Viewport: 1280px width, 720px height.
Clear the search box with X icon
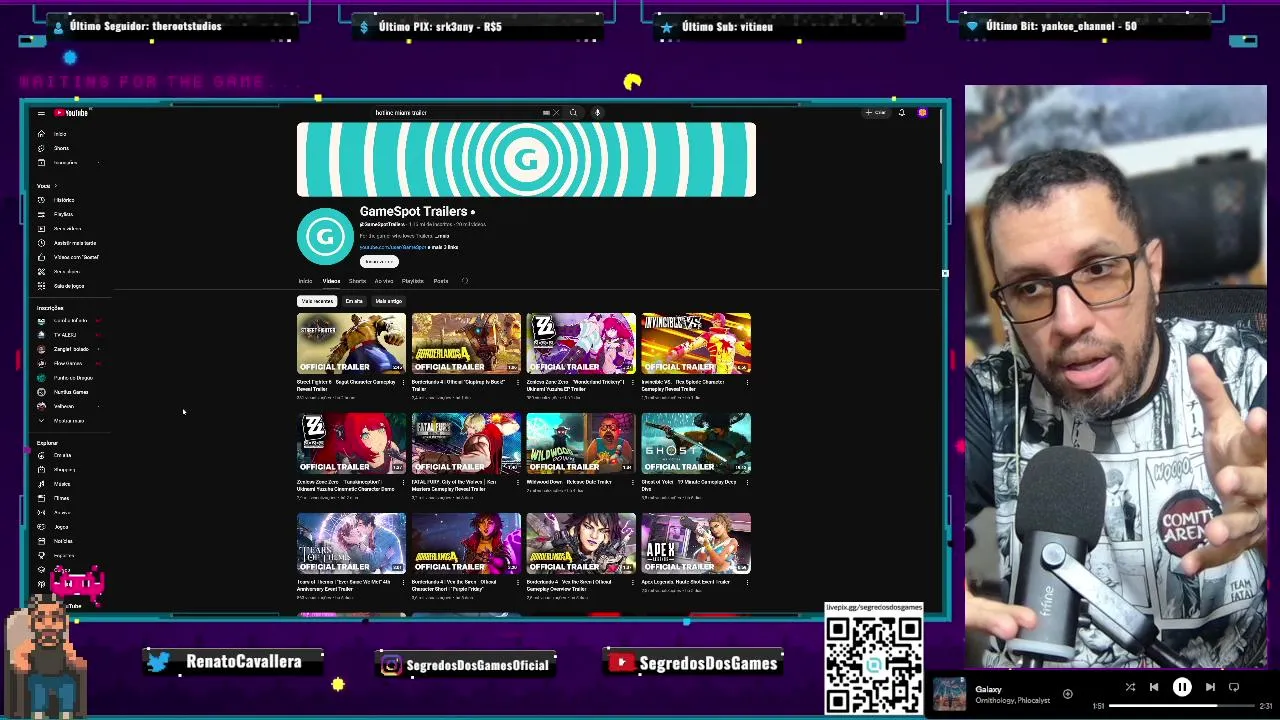click(556, 113)
